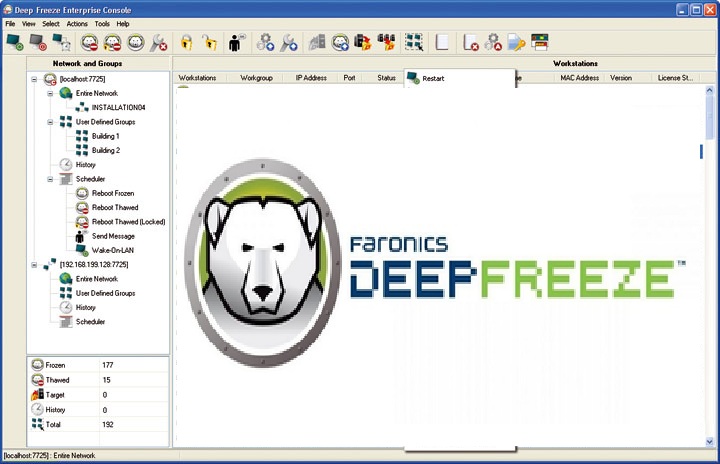Click the bear with blue plus toolbar icon
Viewport: 720px width, 464px height.
340,42
